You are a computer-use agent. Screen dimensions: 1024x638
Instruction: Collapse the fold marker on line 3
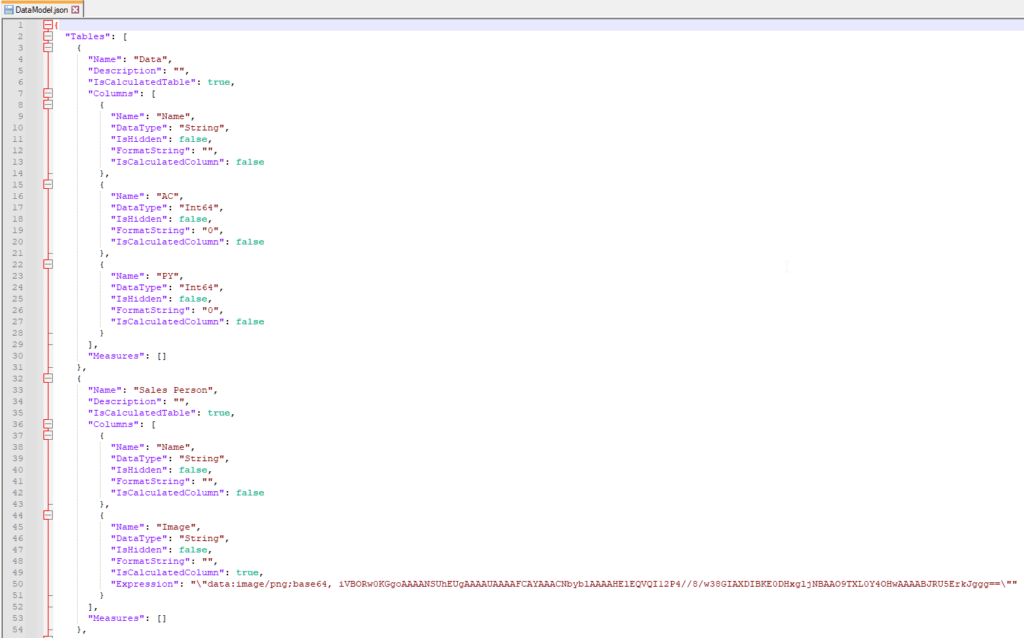tap(47, 47)
